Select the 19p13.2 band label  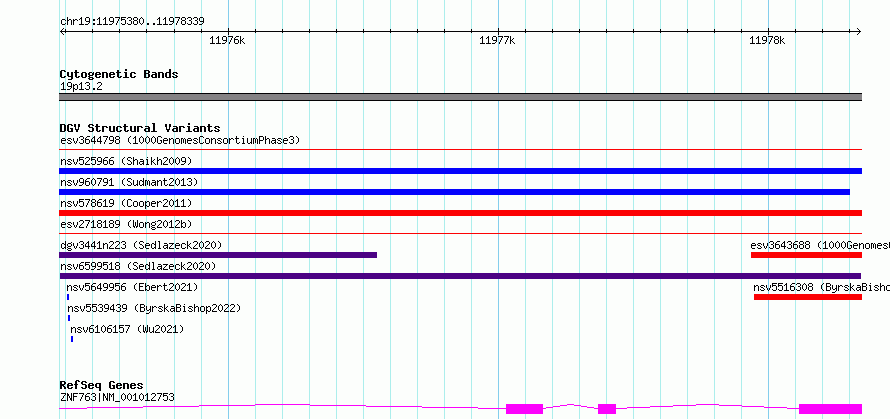[81, 87]
